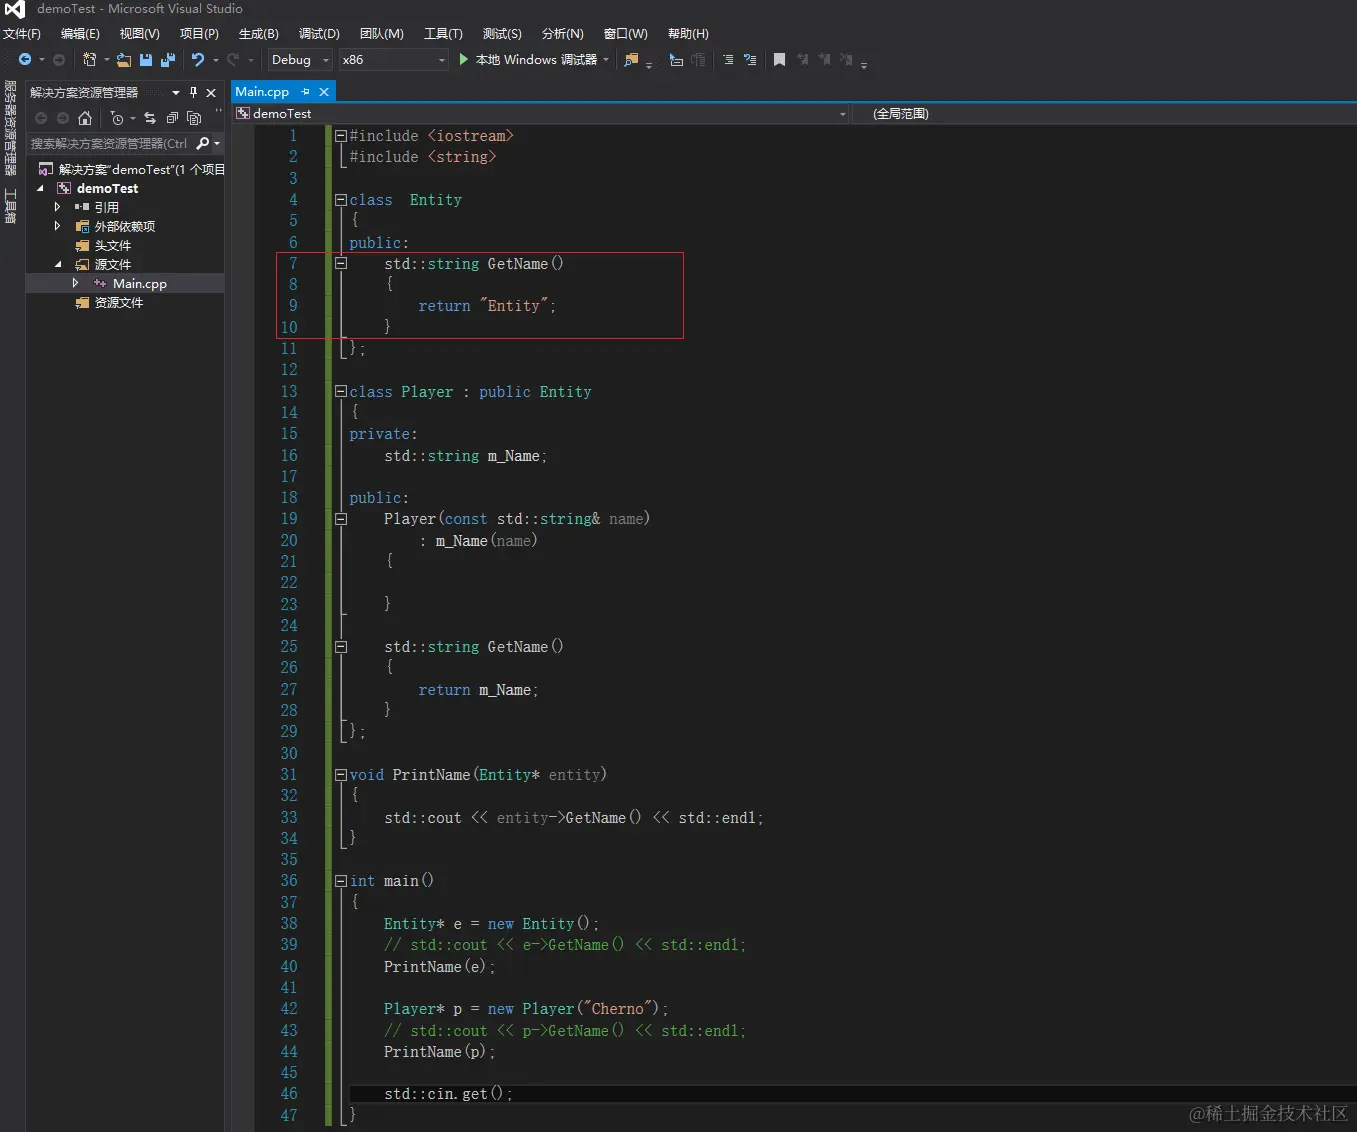1357x1132 pixels.
Task: Open the Debug configuration dropdown
Action: click(300, 60)
